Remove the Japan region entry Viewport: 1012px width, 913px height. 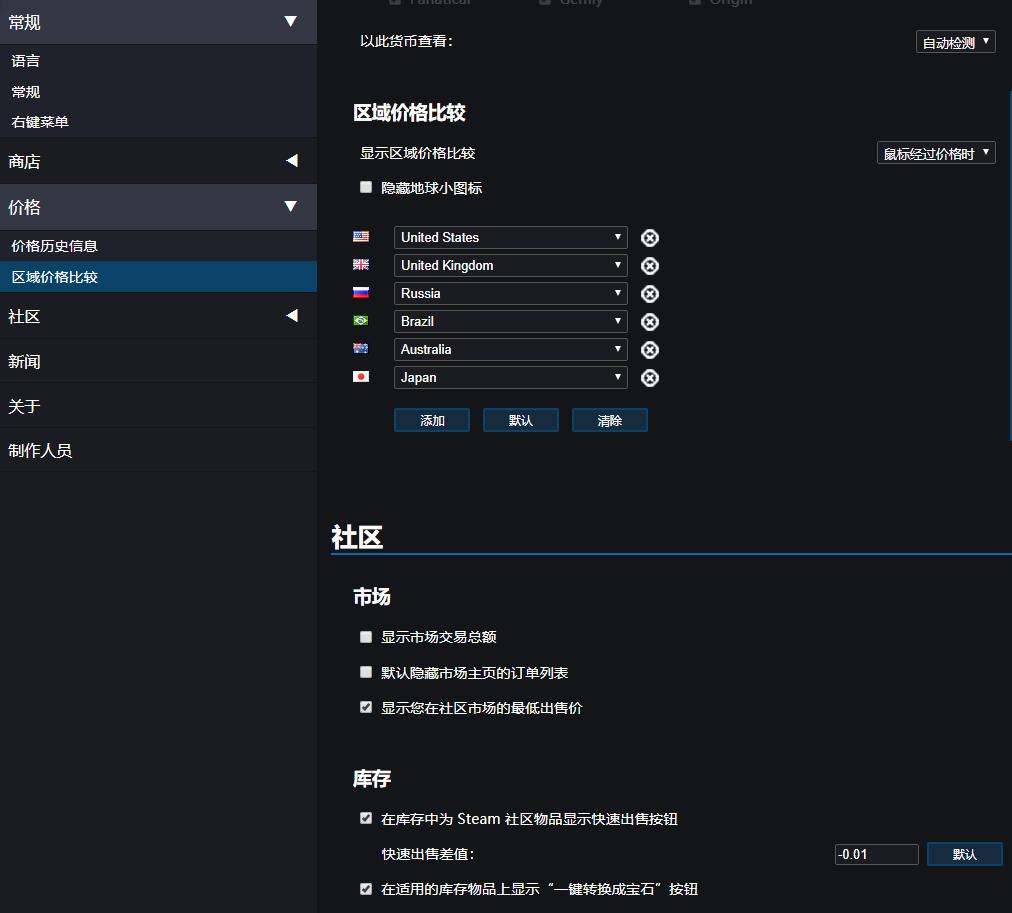649,377
